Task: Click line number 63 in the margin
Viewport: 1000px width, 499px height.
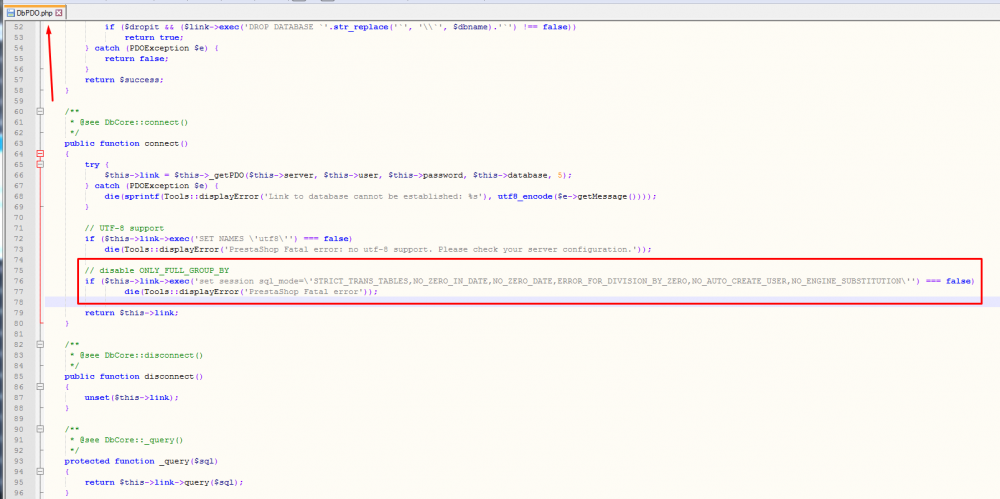Action: point(18,144)
